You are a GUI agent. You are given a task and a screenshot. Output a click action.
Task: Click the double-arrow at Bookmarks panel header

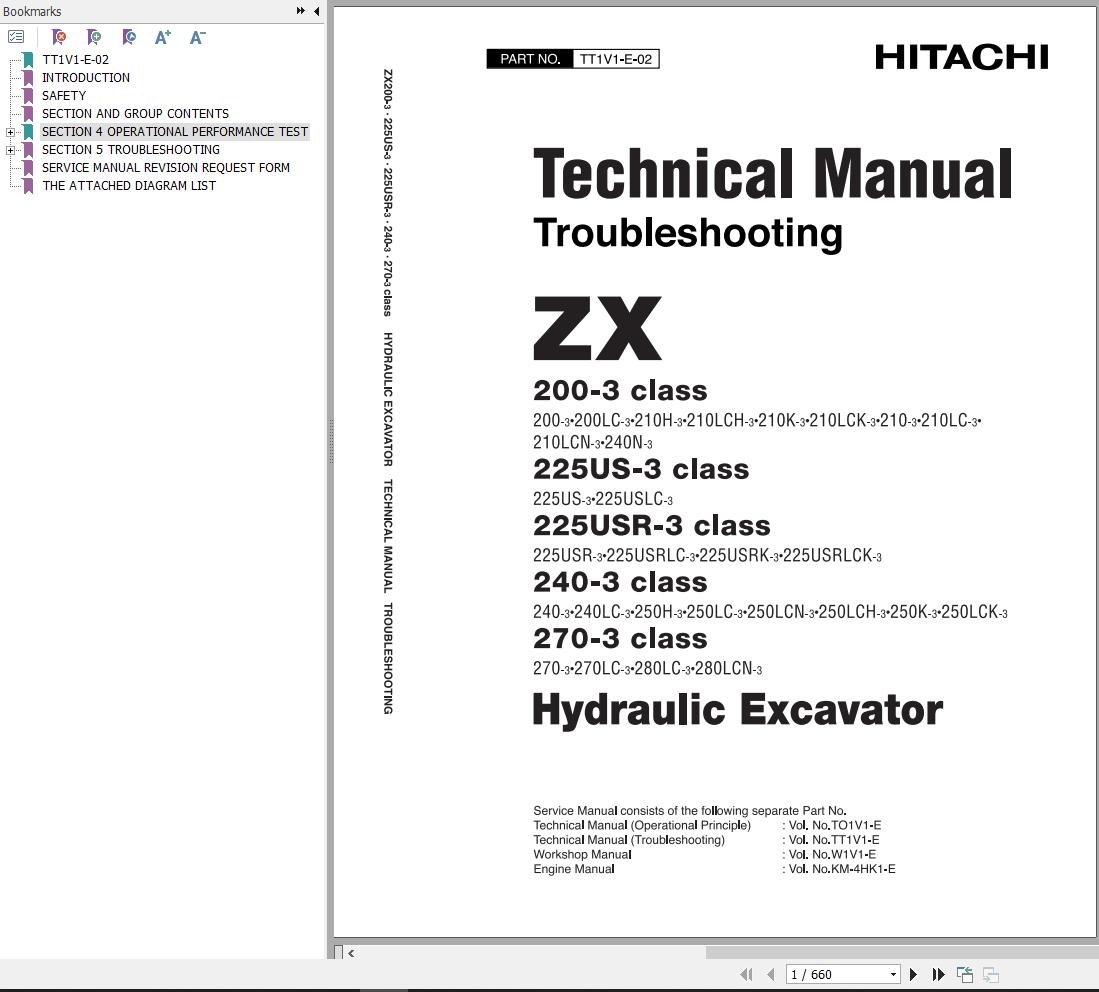coord(301,11)
